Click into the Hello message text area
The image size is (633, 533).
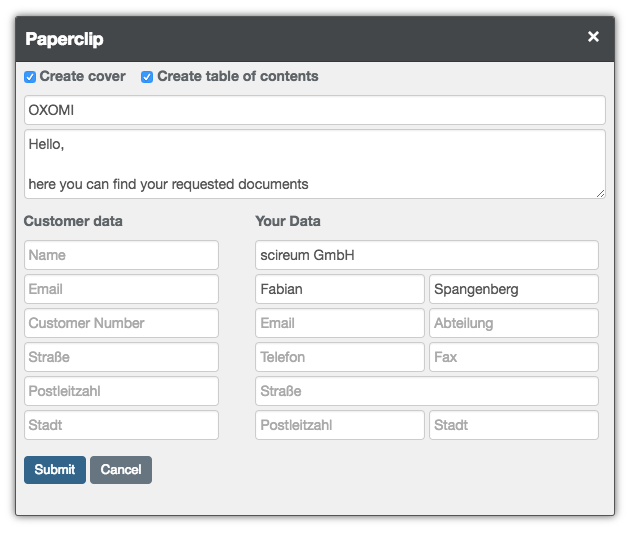click(x=314, y=164)
